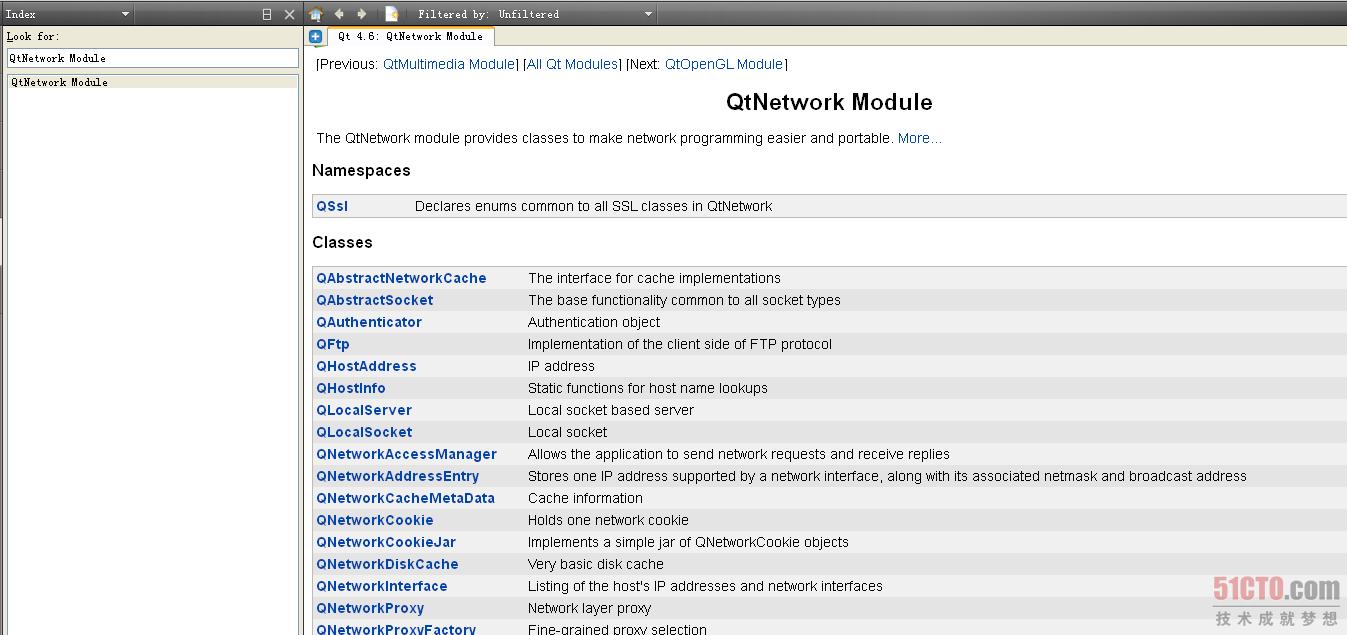Close the Index side panel
This screenshot has height=635, width=1347.
tap(290, 14)
